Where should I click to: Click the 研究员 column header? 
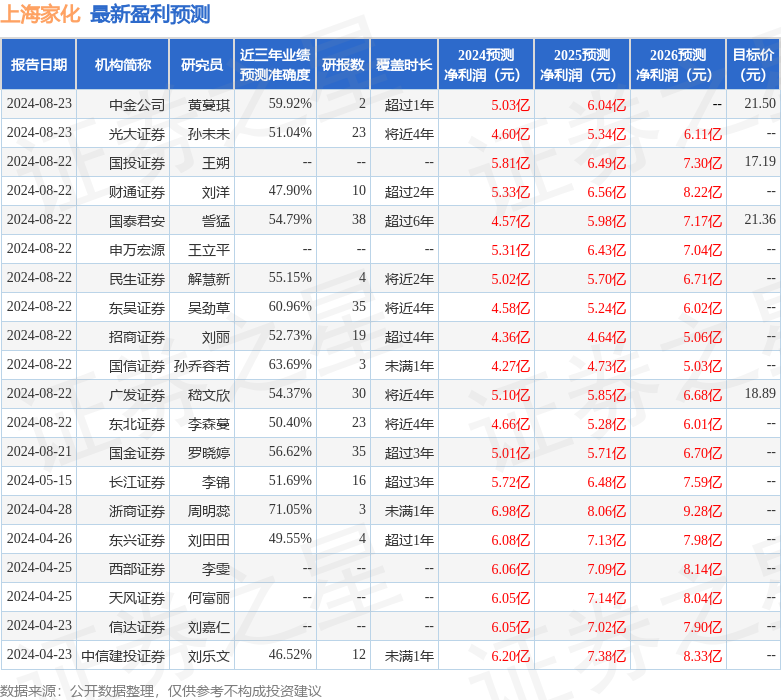[x=202, y=65]
